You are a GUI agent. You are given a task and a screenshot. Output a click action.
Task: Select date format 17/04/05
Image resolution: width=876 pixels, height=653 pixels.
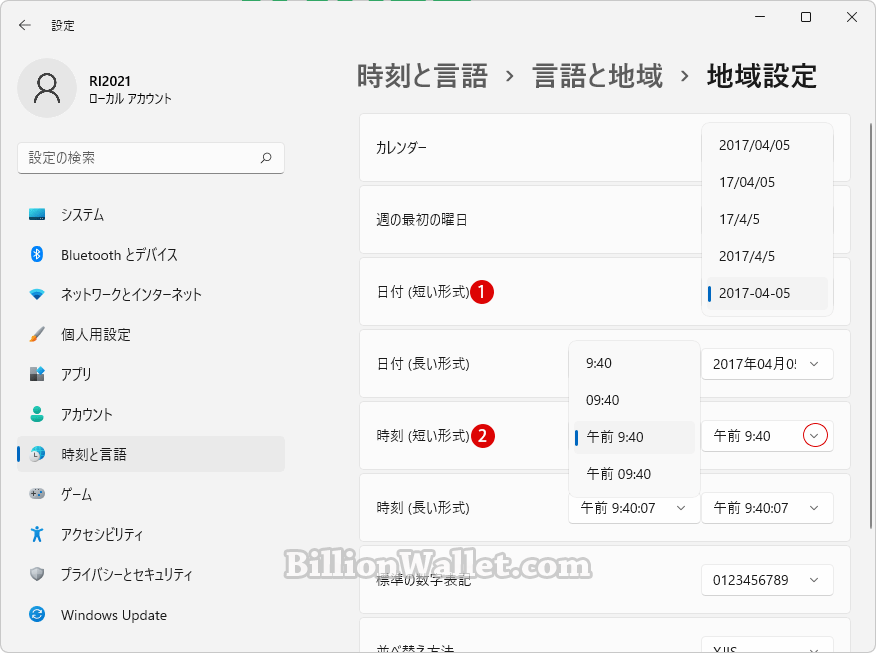[x=767, y=182]
